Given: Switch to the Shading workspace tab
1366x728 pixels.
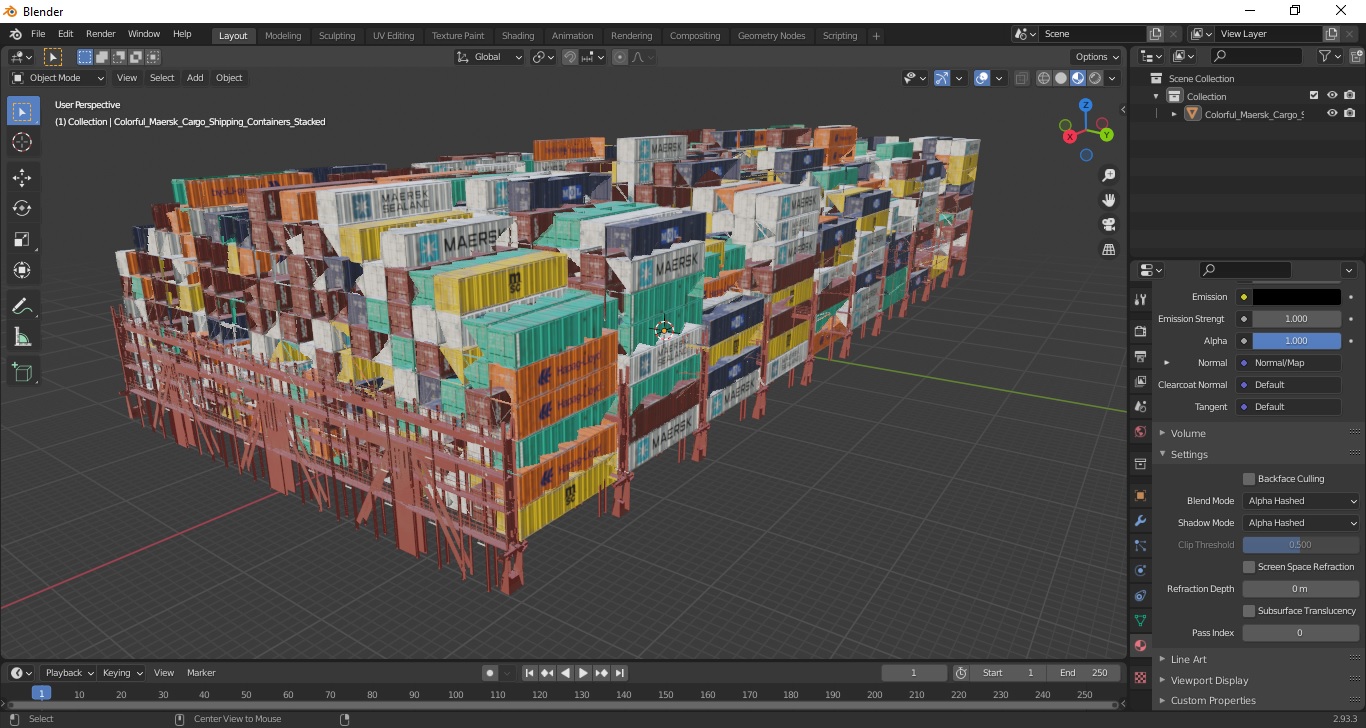Looking at the screenshot, I should point(518,36).
